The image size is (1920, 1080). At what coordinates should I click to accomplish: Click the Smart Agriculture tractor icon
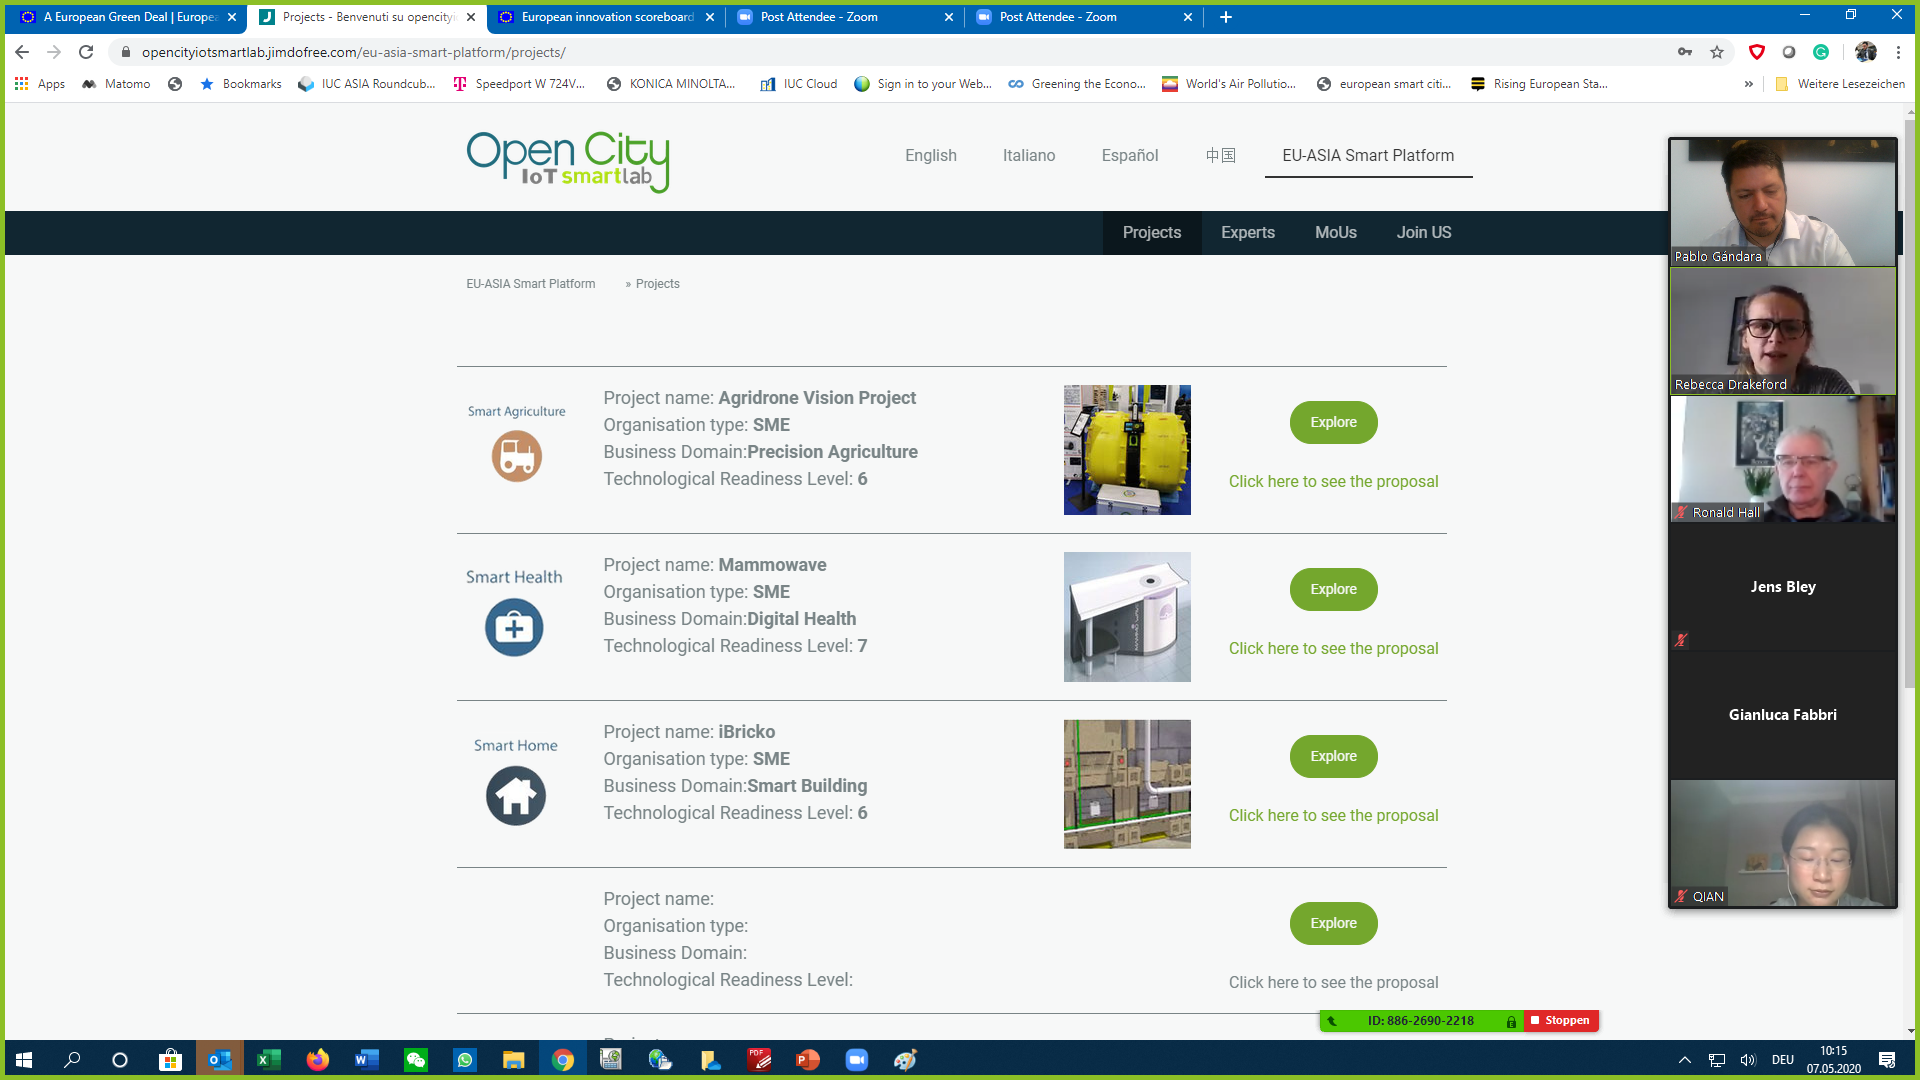coord(516,456)
